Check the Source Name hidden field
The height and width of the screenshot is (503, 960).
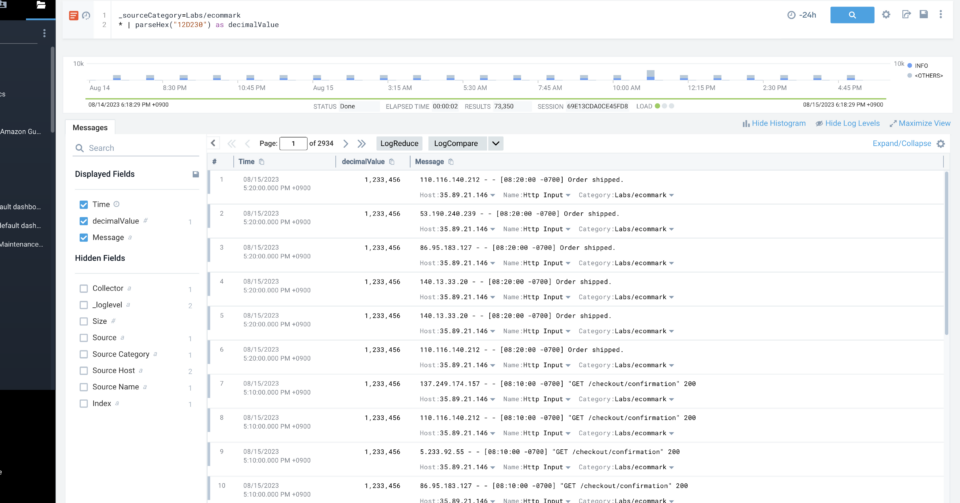pyautogui.click(x=84, y=387)
